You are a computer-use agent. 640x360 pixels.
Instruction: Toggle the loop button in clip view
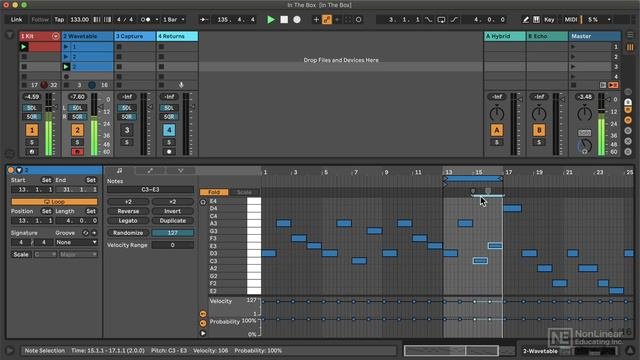tap(54, 202)
